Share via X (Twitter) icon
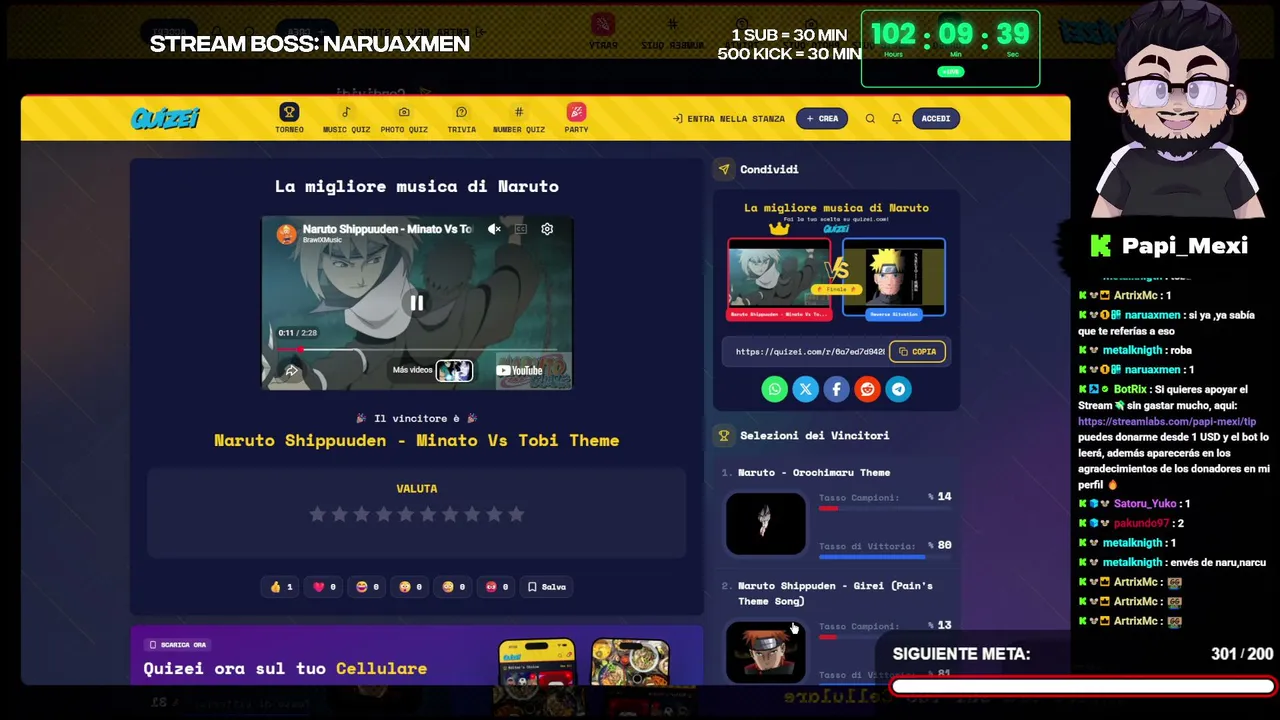Viewport: 1280px width, 720px height. pyautogui.click(x=805, y=389)
